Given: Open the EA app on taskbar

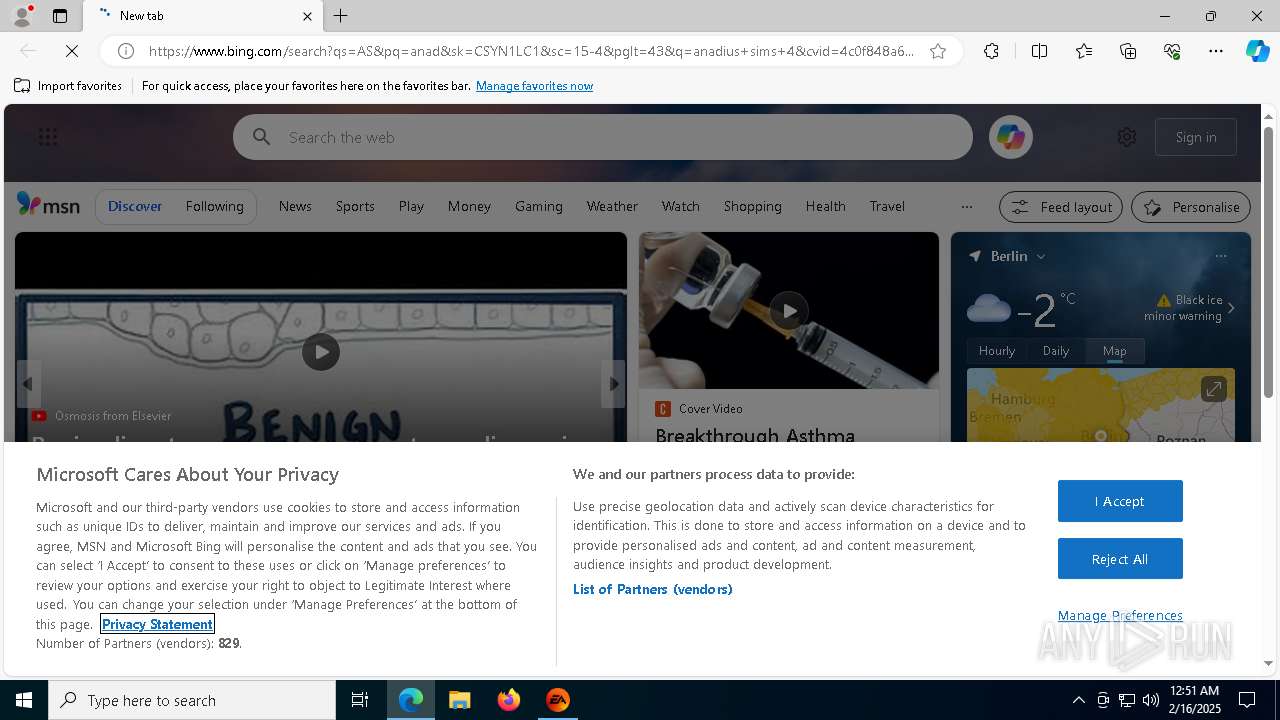Looking at the screenshot, I should [x=558, y=700].
